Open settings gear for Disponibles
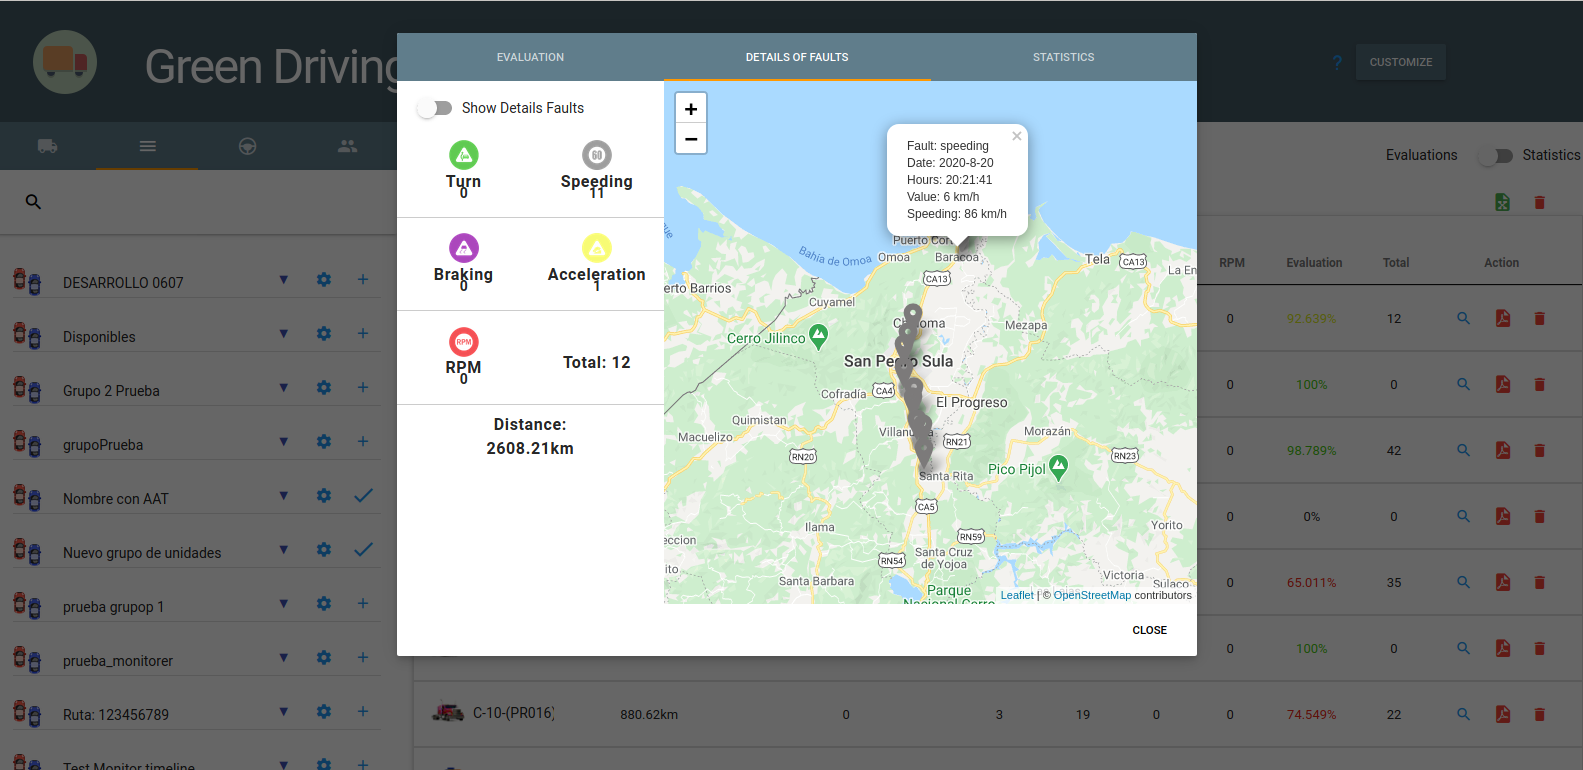 point(324,334)
